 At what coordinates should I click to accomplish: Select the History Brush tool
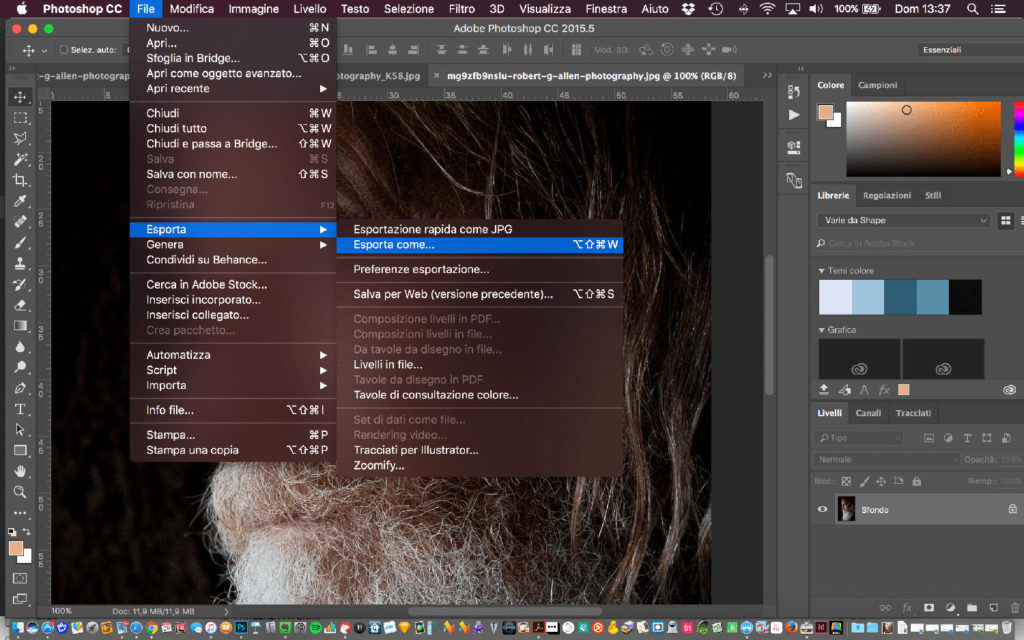(x=20, y=285)
